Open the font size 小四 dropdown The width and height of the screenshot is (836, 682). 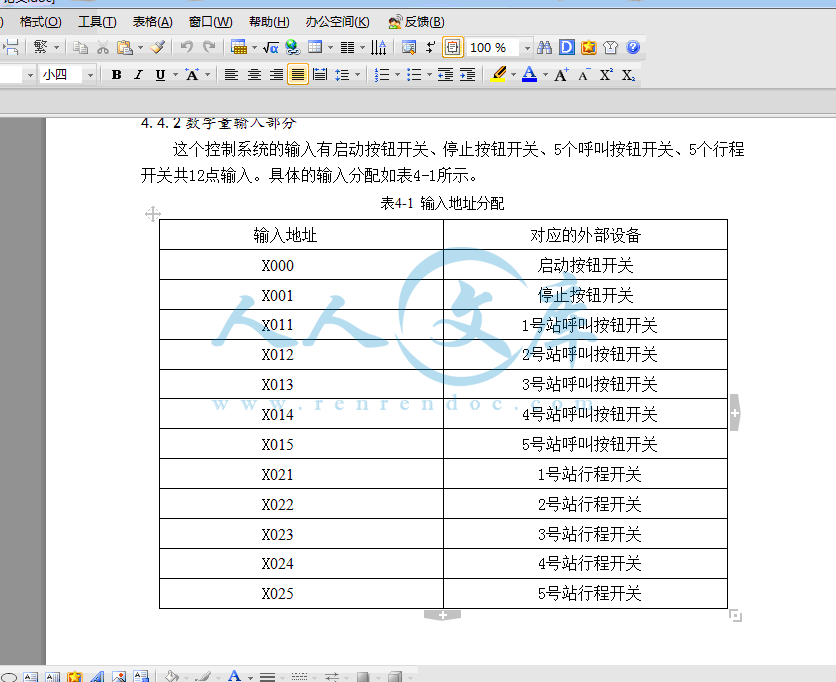pyautogui.click(x=91, y=75)
